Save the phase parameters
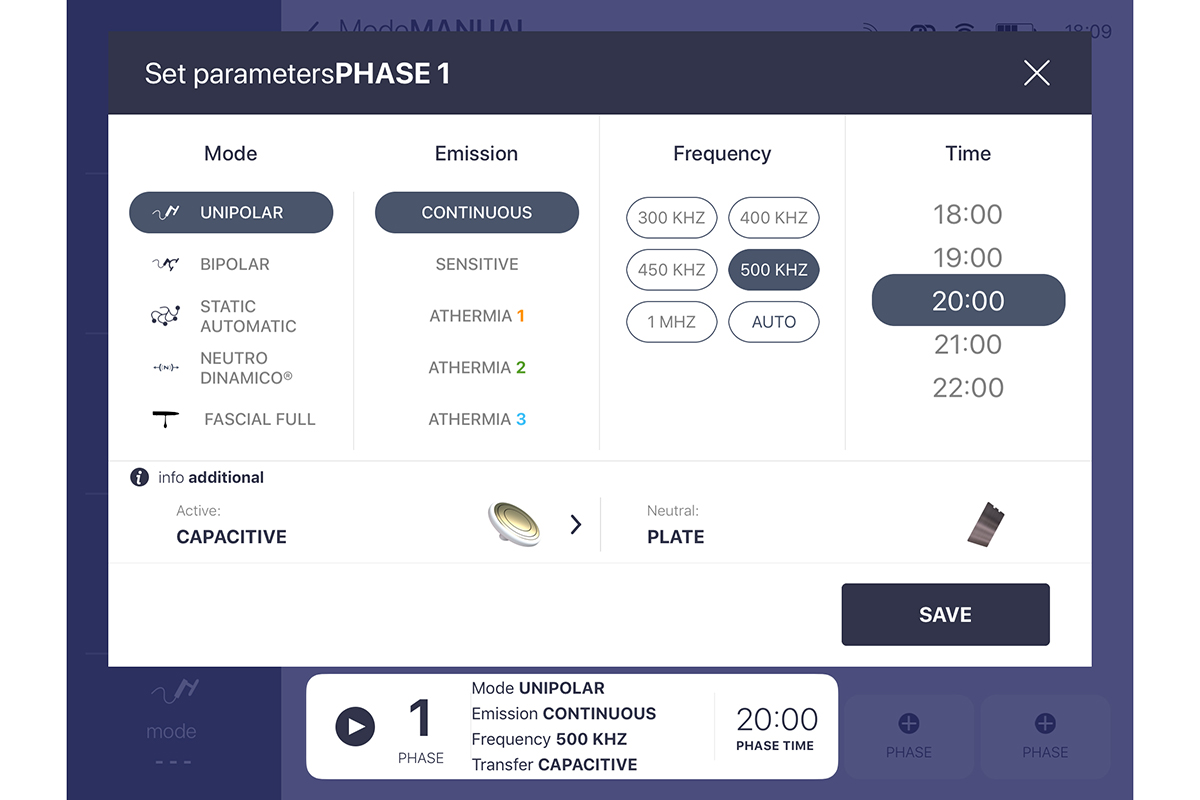This screenshot has width=1200, height=800. [x=946, y=615]
